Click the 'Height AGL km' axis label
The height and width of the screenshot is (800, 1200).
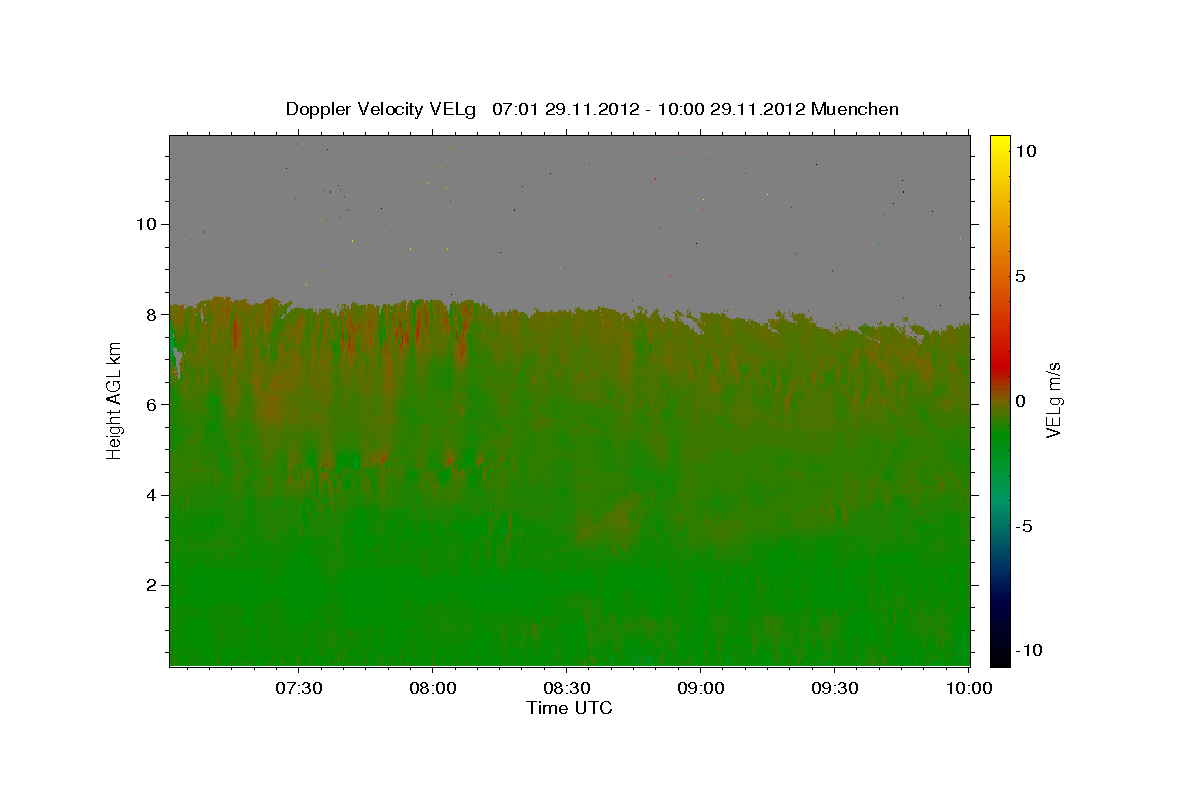(115, 400)
